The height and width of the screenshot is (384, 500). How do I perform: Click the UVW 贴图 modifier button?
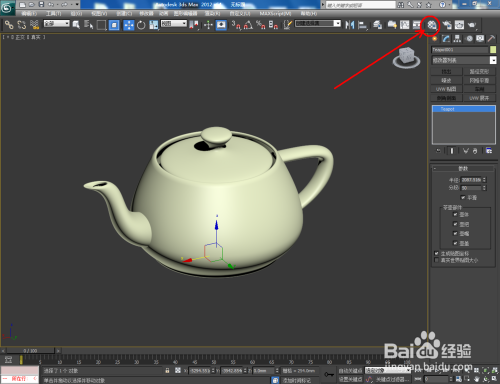(446, 89)
